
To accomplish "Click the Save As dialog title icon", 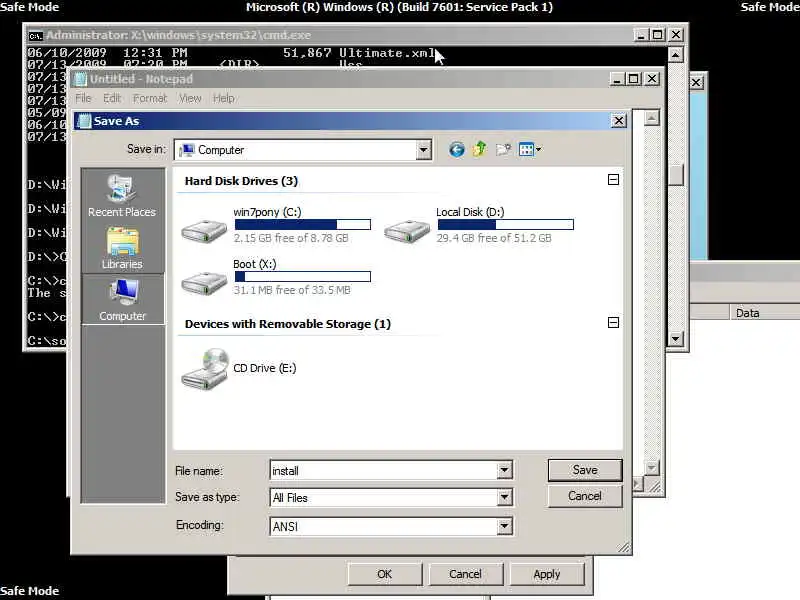I will [x=84, y=121].
